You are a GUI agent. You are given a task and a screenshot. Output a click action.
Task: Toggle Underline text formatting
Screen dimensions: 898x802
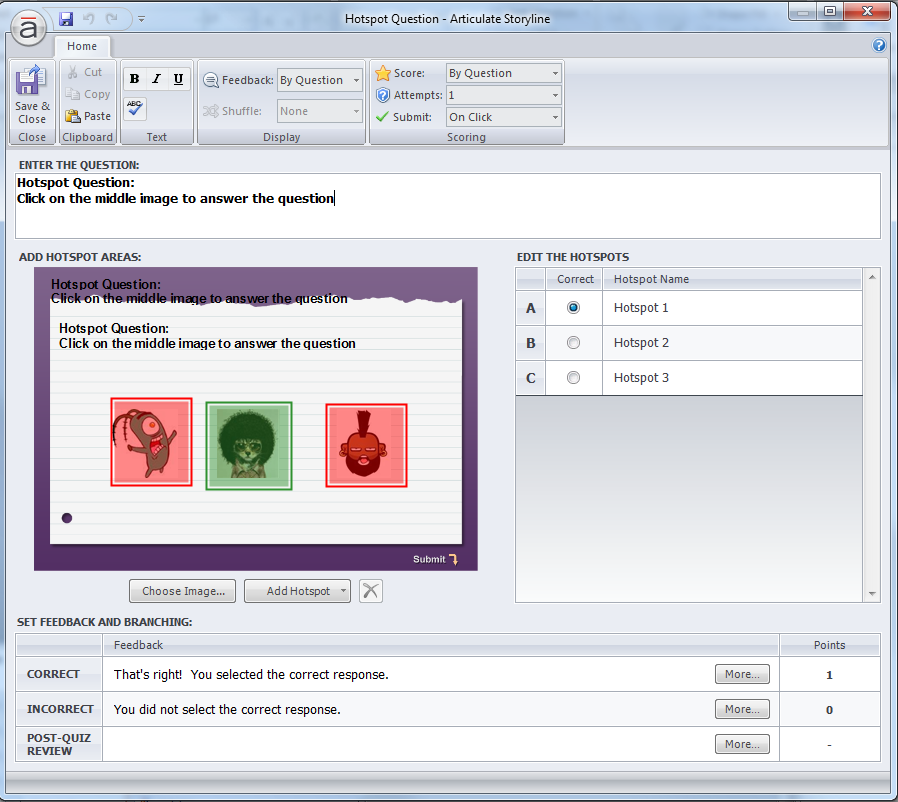pos(178,79)
